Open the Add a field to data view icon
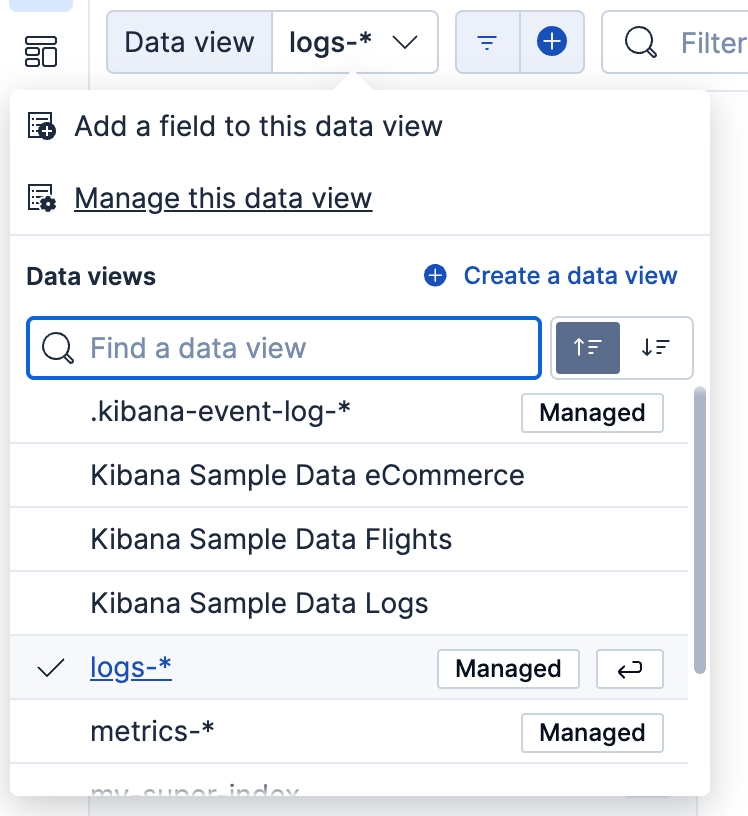The width and height of the screenshot is (748, 816). click(40, 127)
